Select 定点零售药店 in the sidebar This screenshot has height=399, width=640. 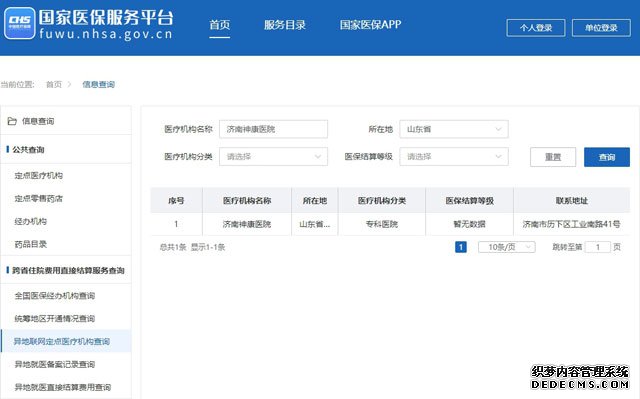[x=39, y=199]
